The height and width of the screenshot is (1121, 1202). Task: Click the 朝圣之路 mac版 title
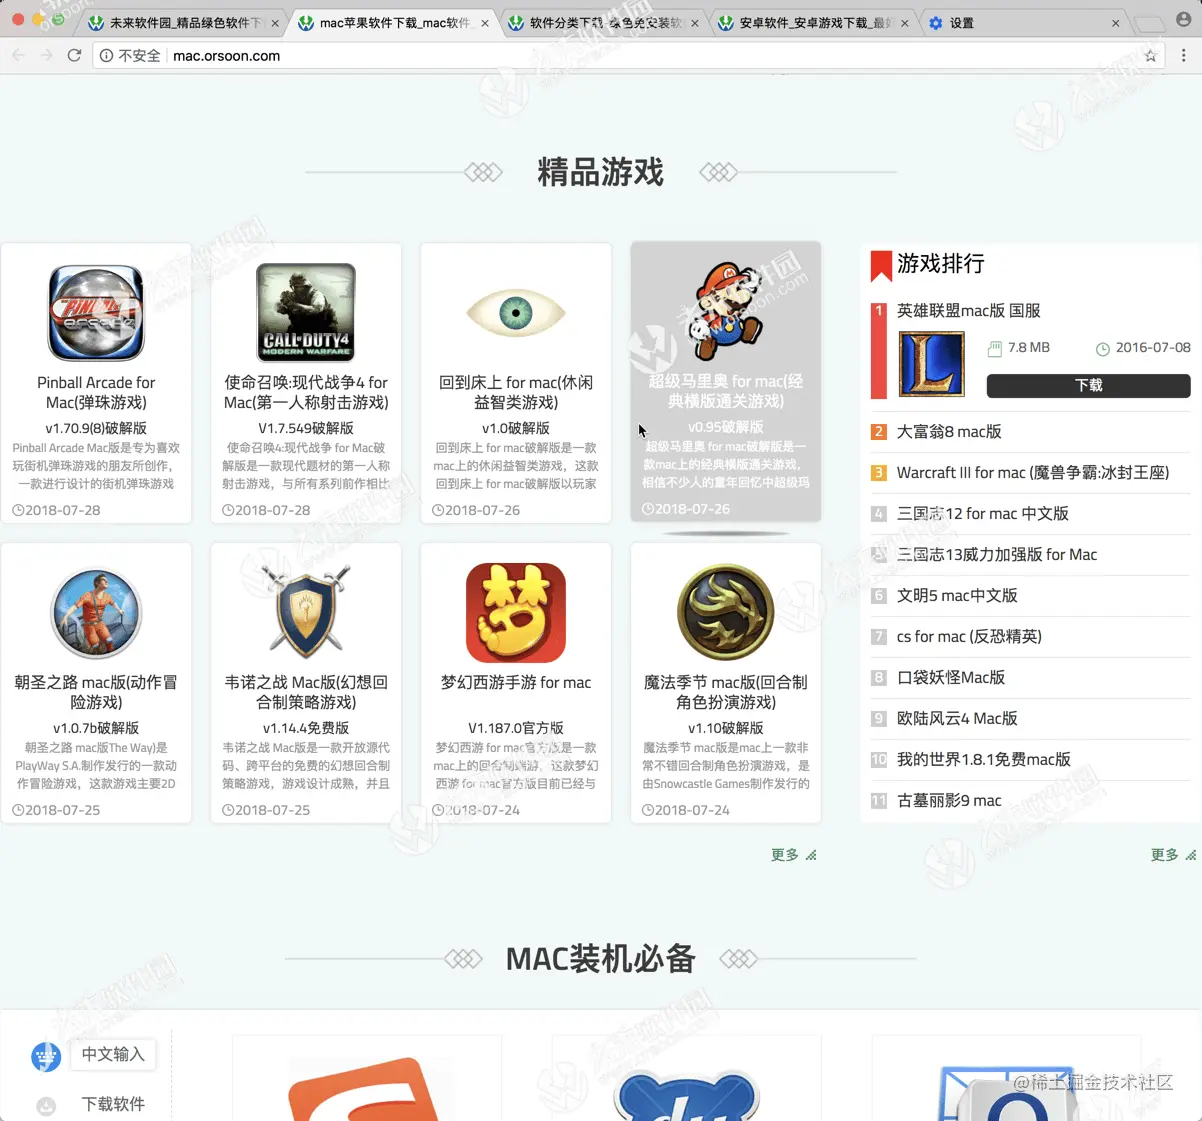coord(96,693)
